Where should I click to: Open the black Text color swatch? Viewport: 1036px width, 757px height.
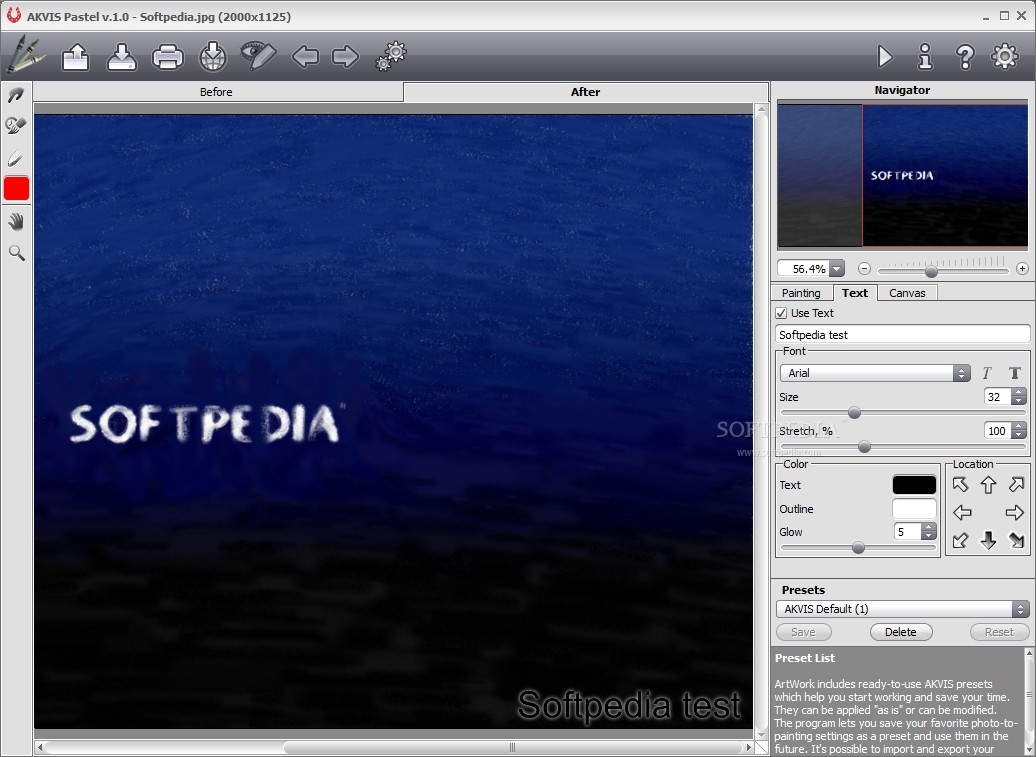coord(914,485)
